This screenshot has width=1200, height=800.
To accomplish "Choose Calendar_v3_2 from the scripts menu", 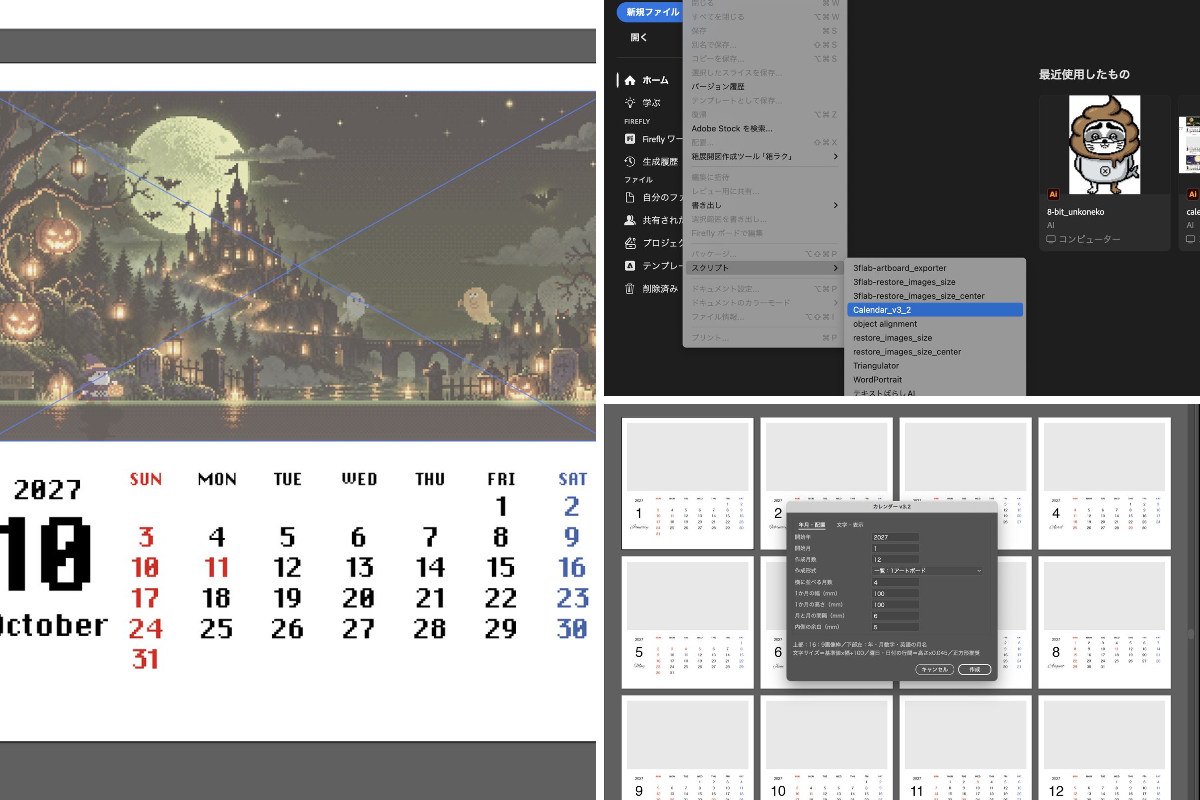I will (935, 310).
